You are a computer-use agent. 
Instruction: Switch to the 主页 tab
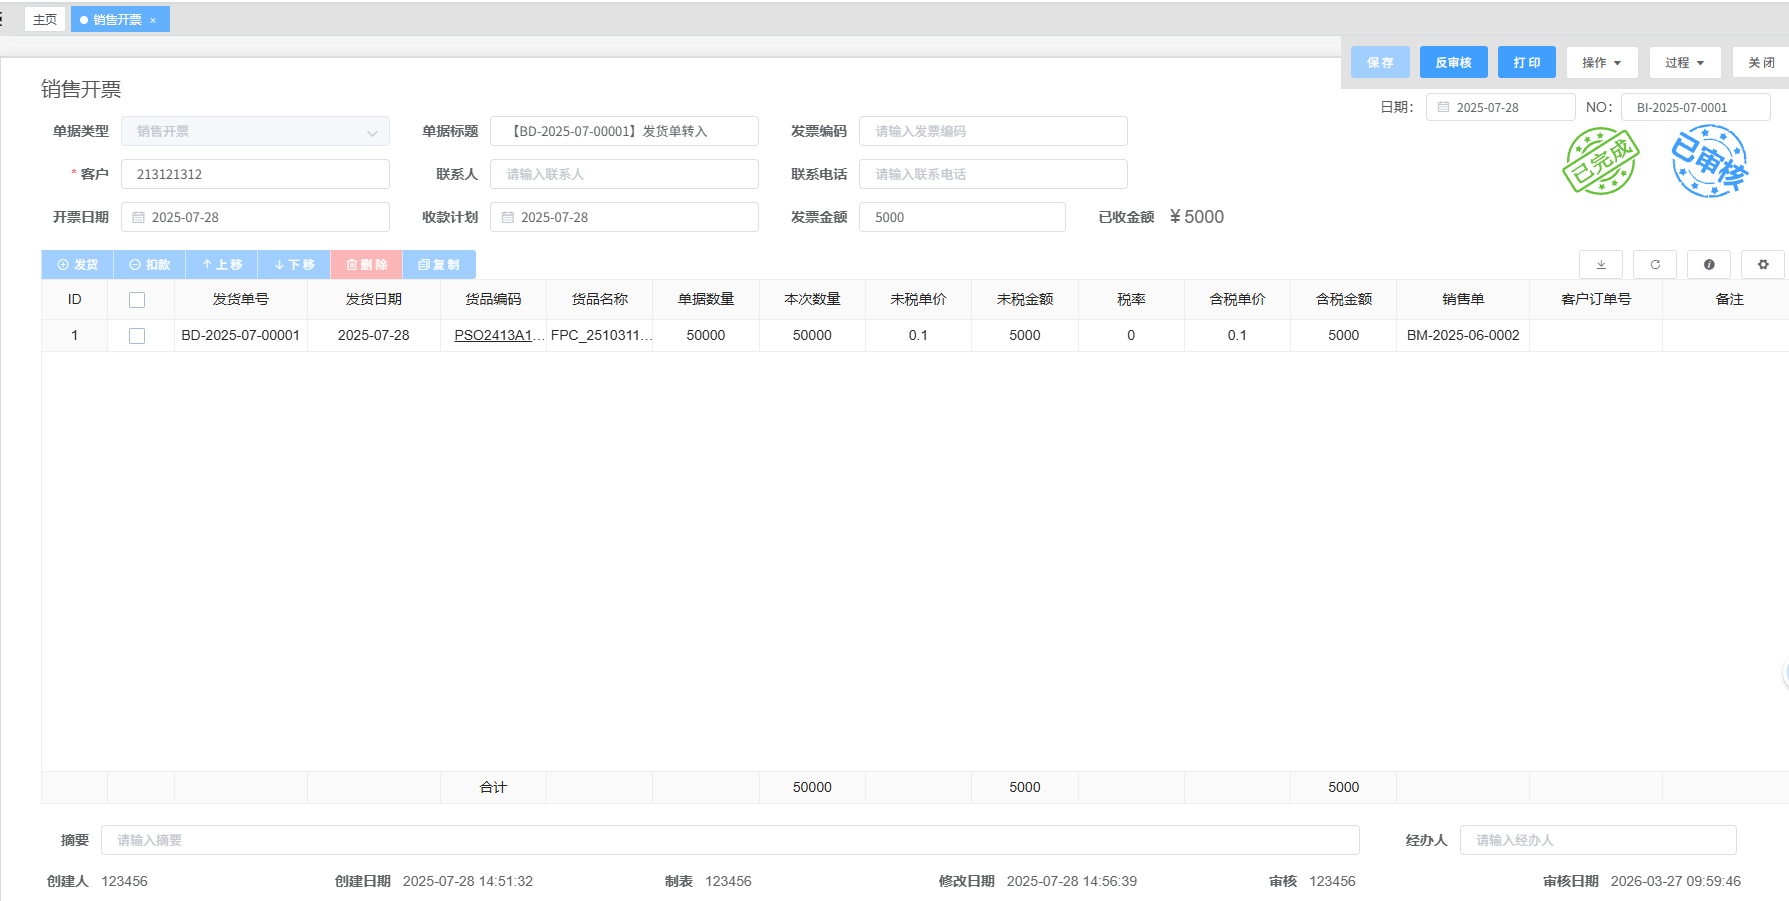pyautogui.click(x=45, y=20)
